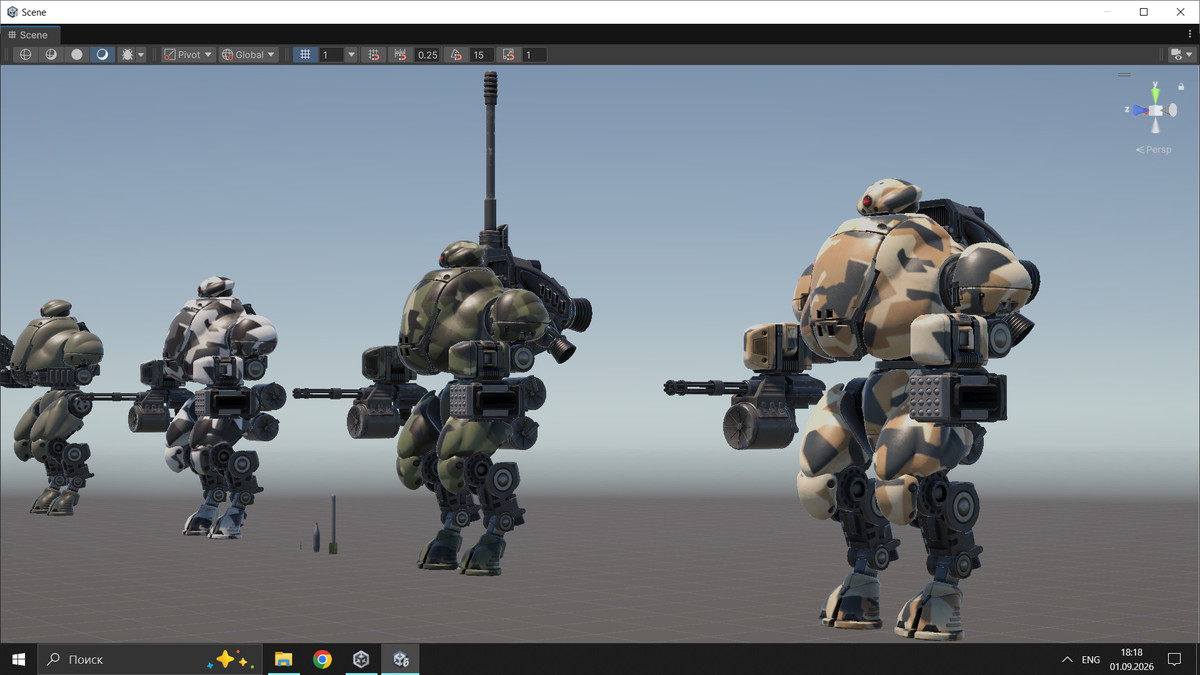
Task: Select the active shaded draw mode
Action: 102,55
